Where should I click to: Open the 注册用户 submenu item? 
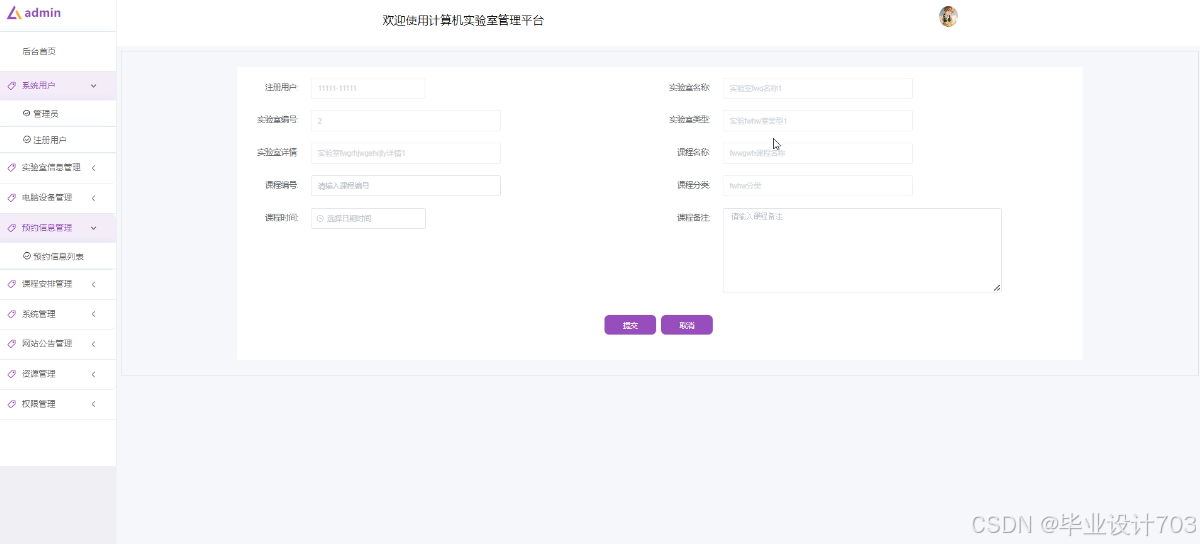tap(58, 140)
